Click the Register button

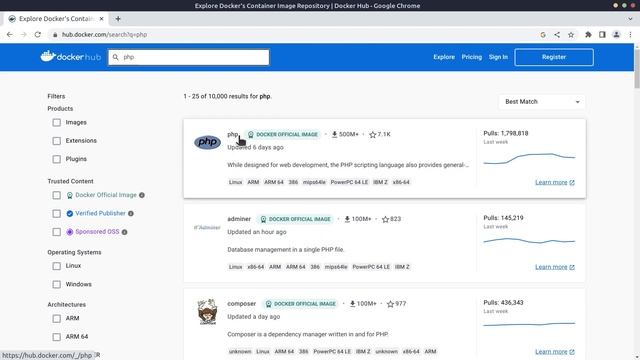point(554,57)
